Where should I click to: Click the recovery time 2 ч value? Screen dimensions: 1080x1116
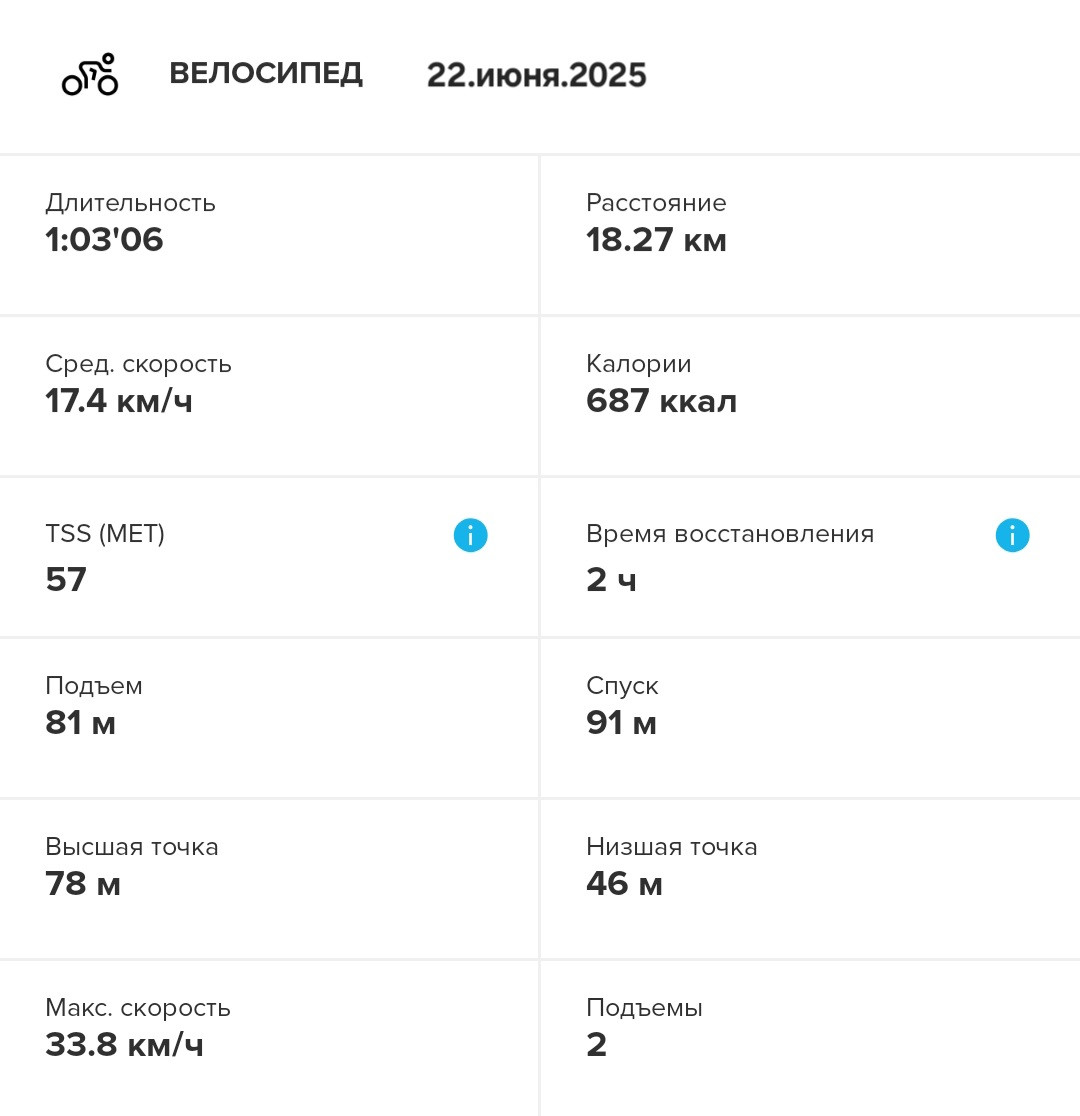point(612,579)
